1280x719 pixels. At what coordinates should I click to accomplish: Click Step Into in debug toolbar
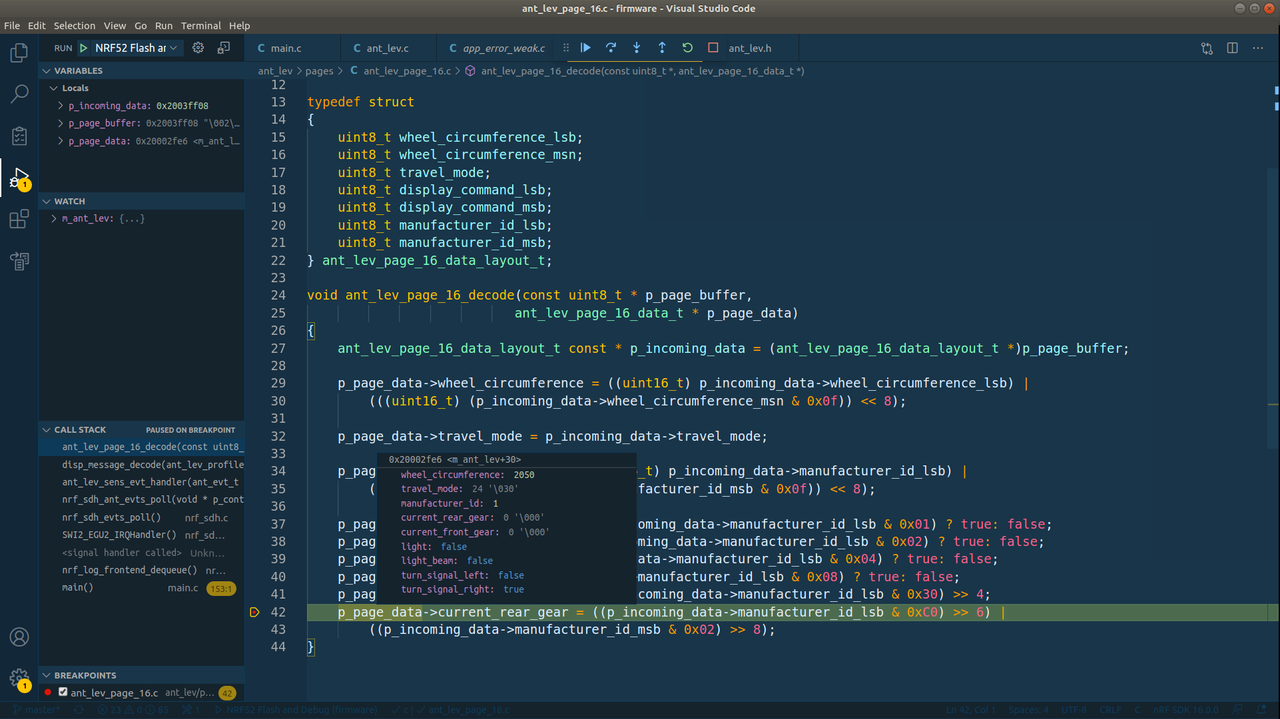(637, 48)
